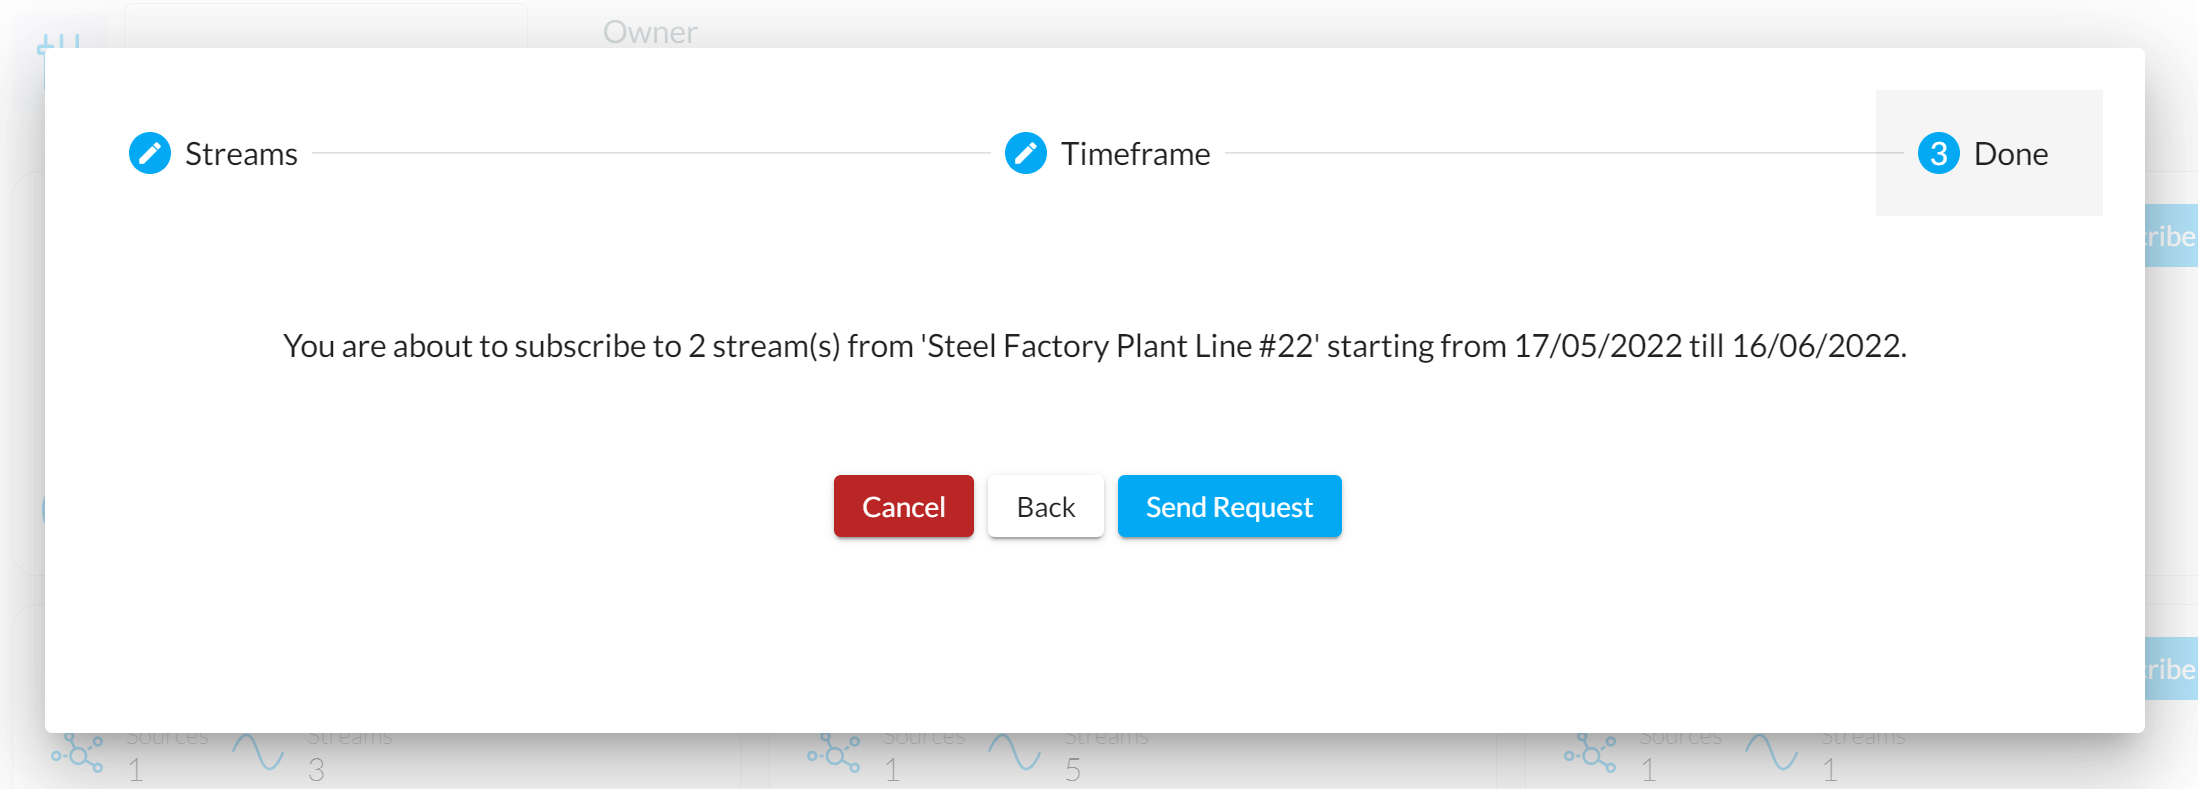The height and width of the screenshot is (789, 2198).
Task: Click the leftmost card's Sources network icon
Action: tap(78, 753)
